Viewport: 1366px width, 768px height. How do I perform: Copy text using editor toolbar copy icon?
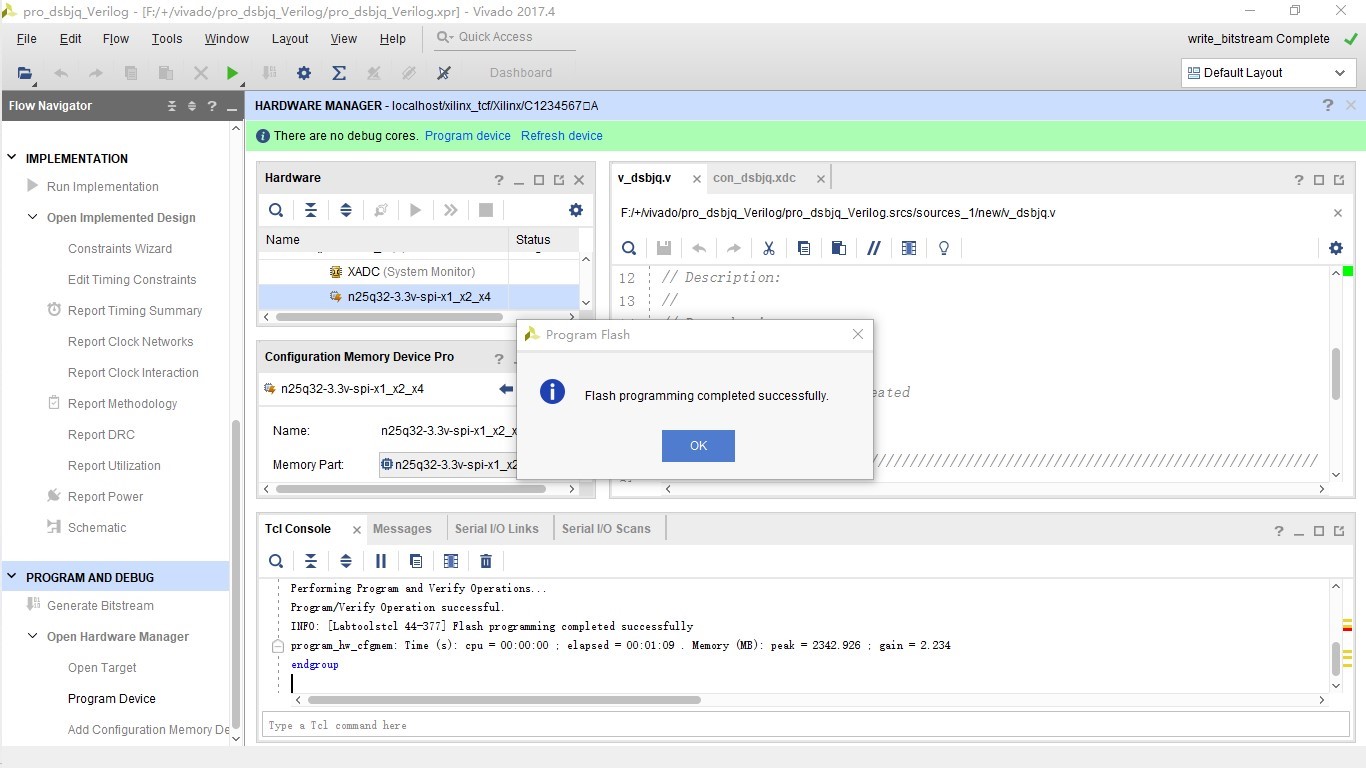point(804,248)
